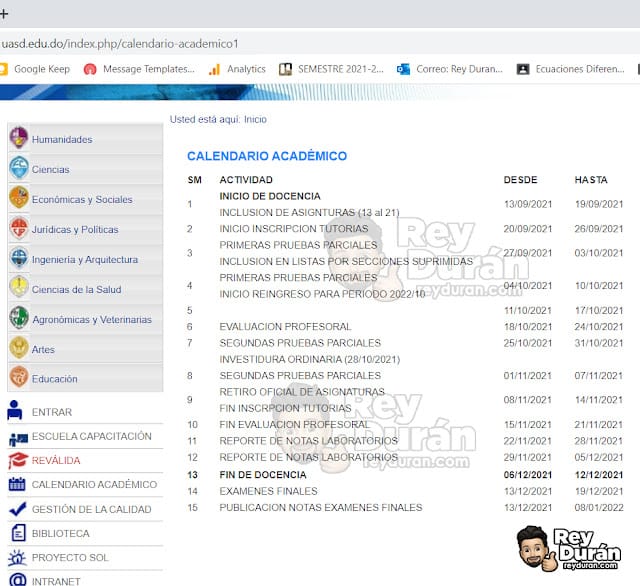
Task: Open a new browser tab with plus
Action: pyautogui.click(x=4, y=14)
